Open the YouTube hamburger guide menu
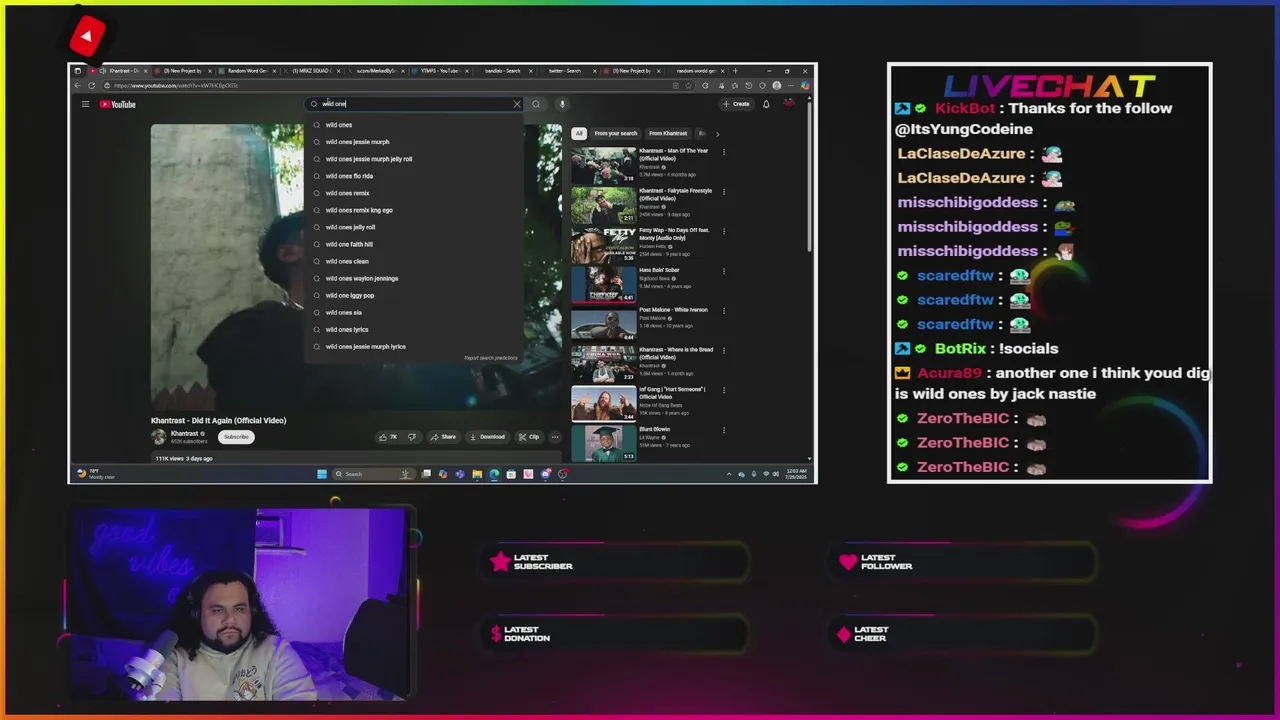Image resolution: width=1280 pixels, height=720 pixels. (85, 104)
